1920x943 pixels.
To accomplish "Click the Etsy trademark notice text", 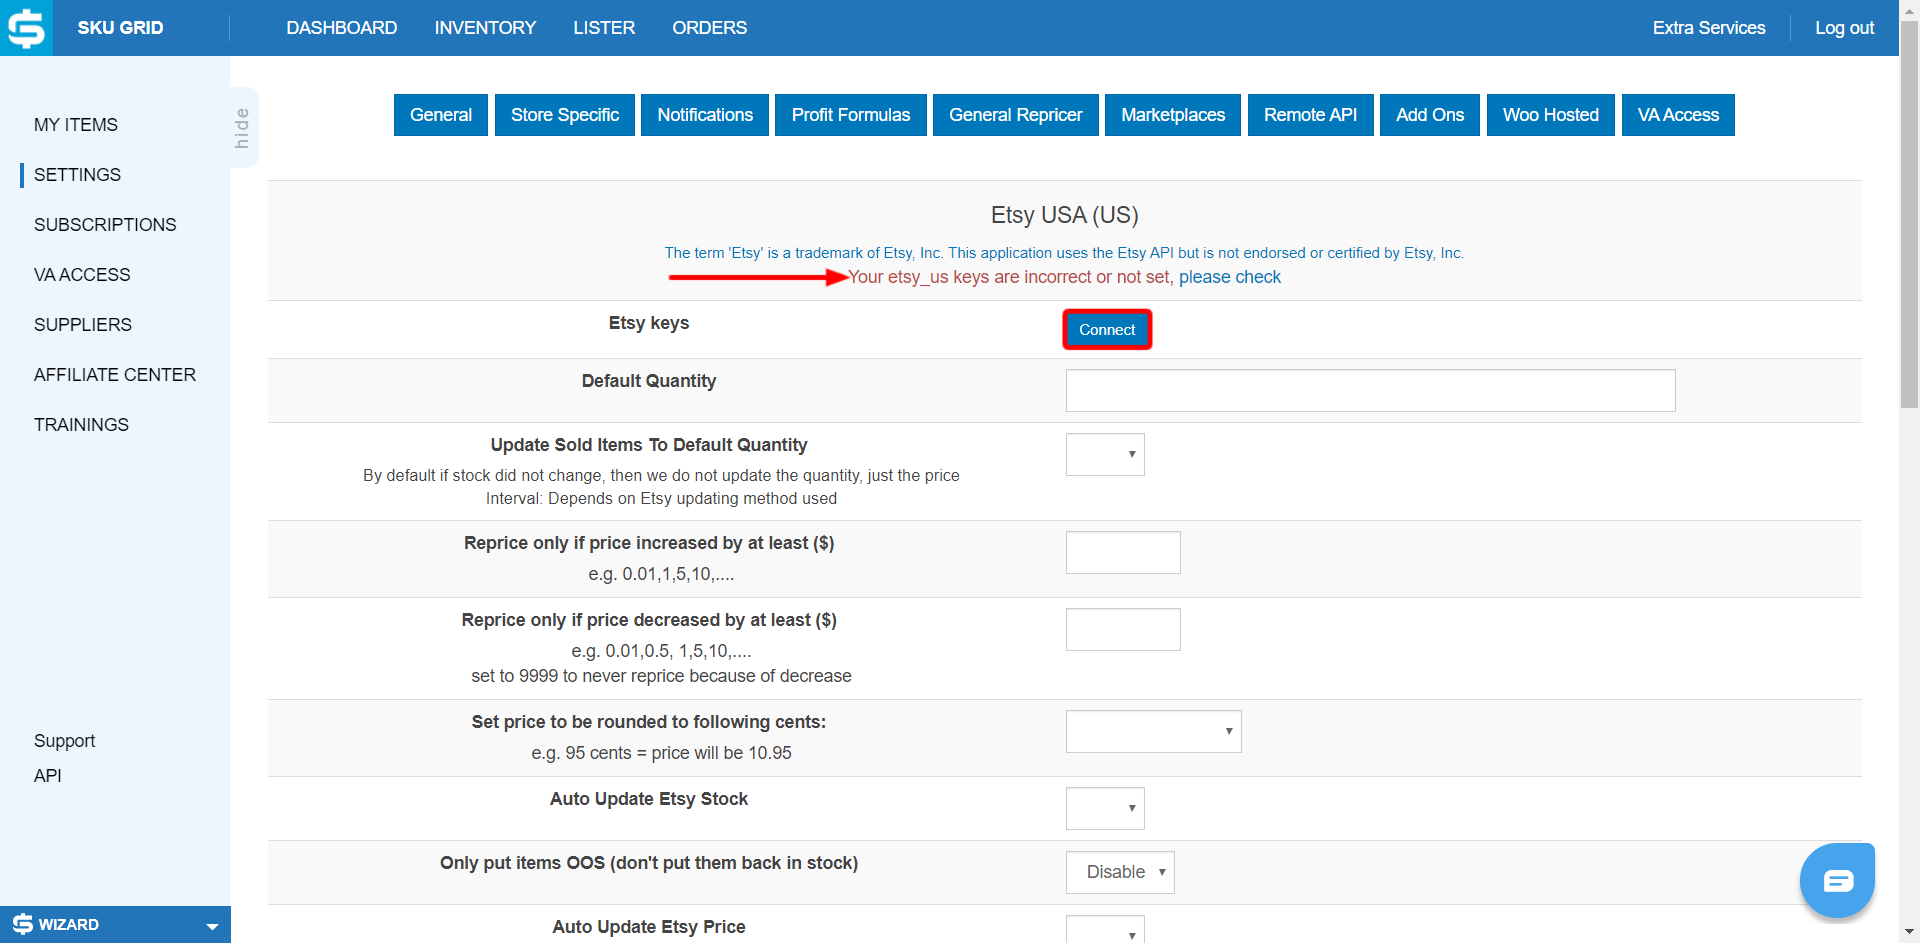I will 1064,253.
